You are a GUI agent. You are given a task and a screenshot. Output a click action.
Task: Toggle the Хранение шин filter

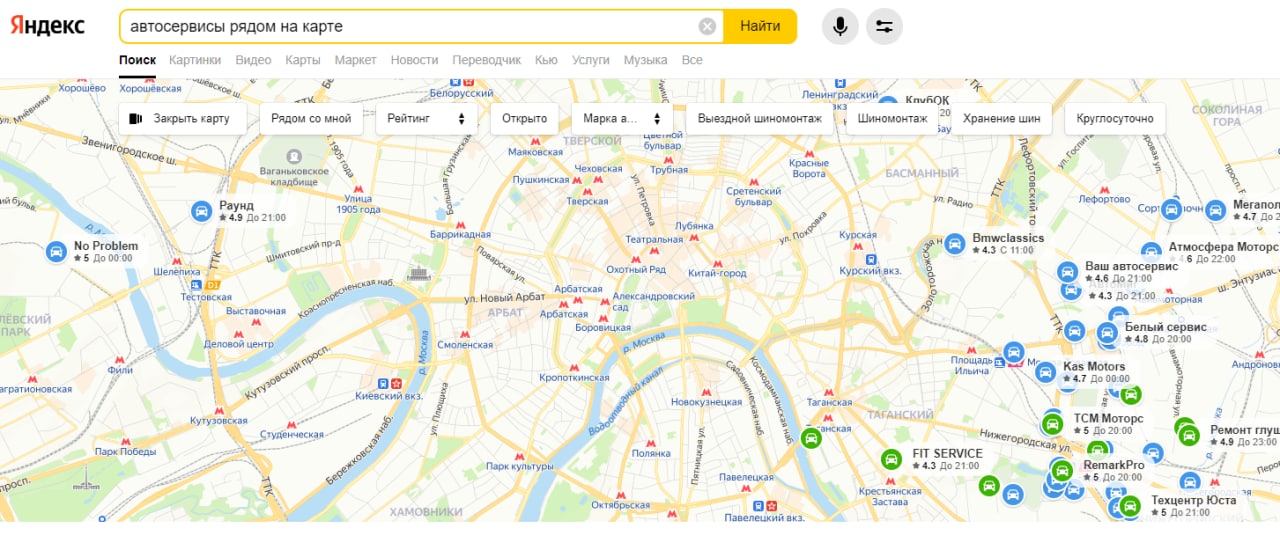[1001, 118]
